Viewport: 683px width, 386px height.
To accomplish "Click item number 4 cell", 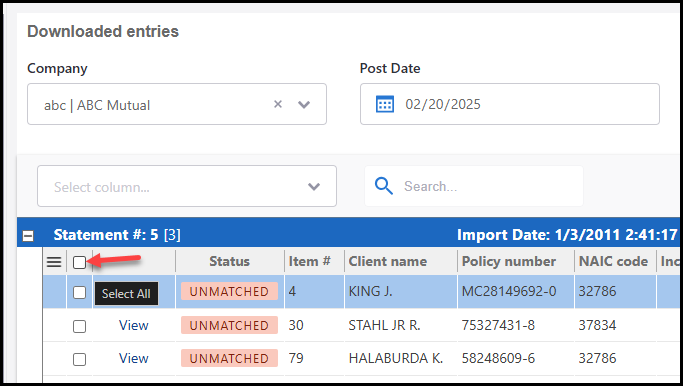I will (292, 291).
